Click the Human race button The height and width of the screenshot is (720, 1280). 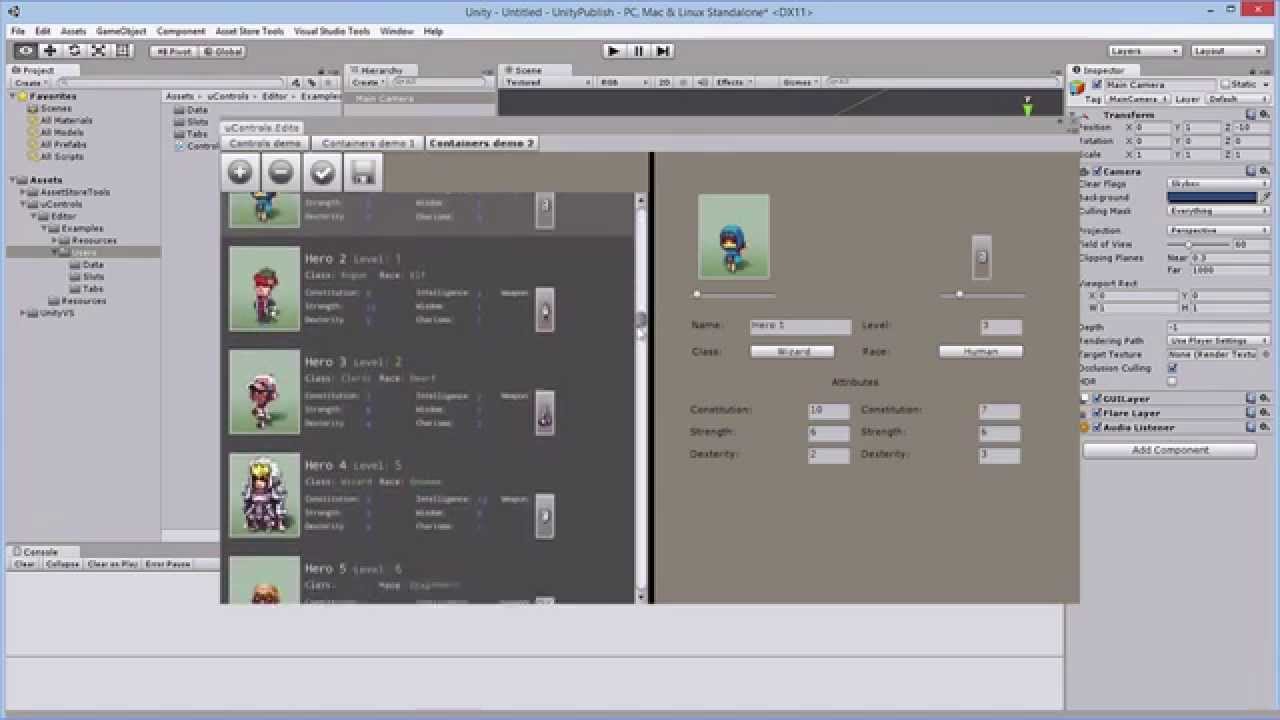coord(980,351)
